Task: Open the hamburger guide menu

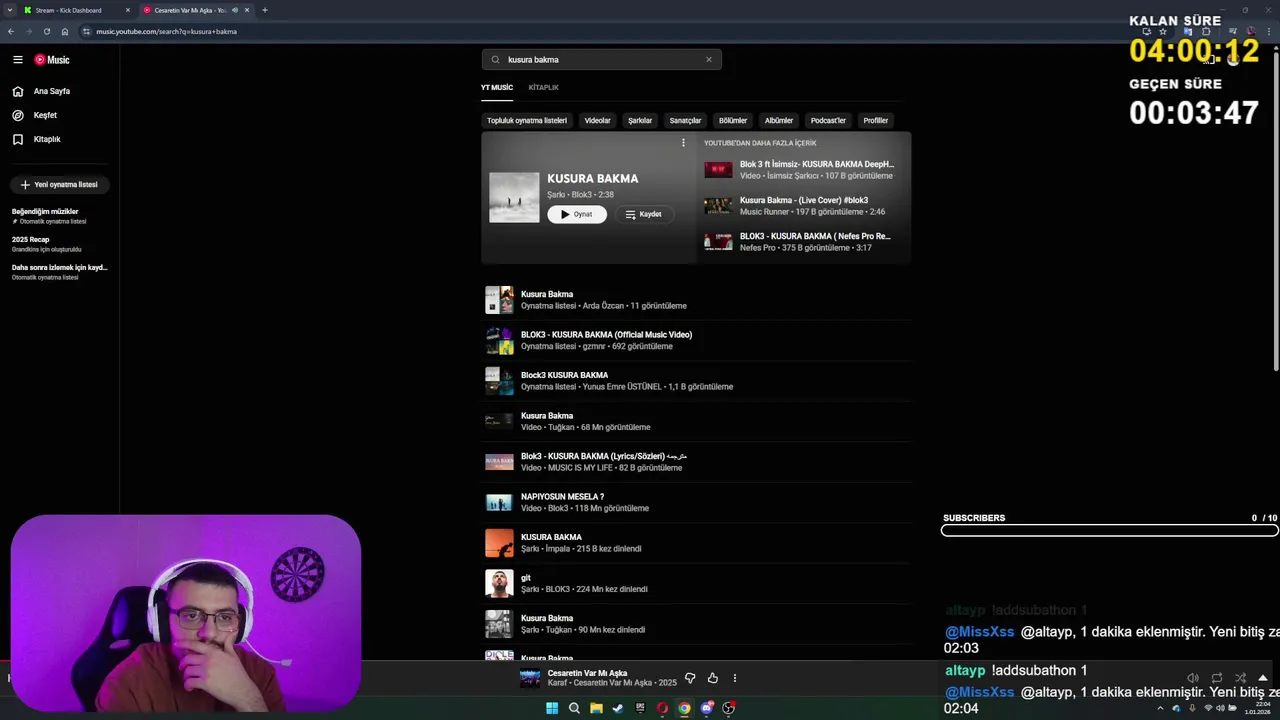Action: click(x=17, y=60)
